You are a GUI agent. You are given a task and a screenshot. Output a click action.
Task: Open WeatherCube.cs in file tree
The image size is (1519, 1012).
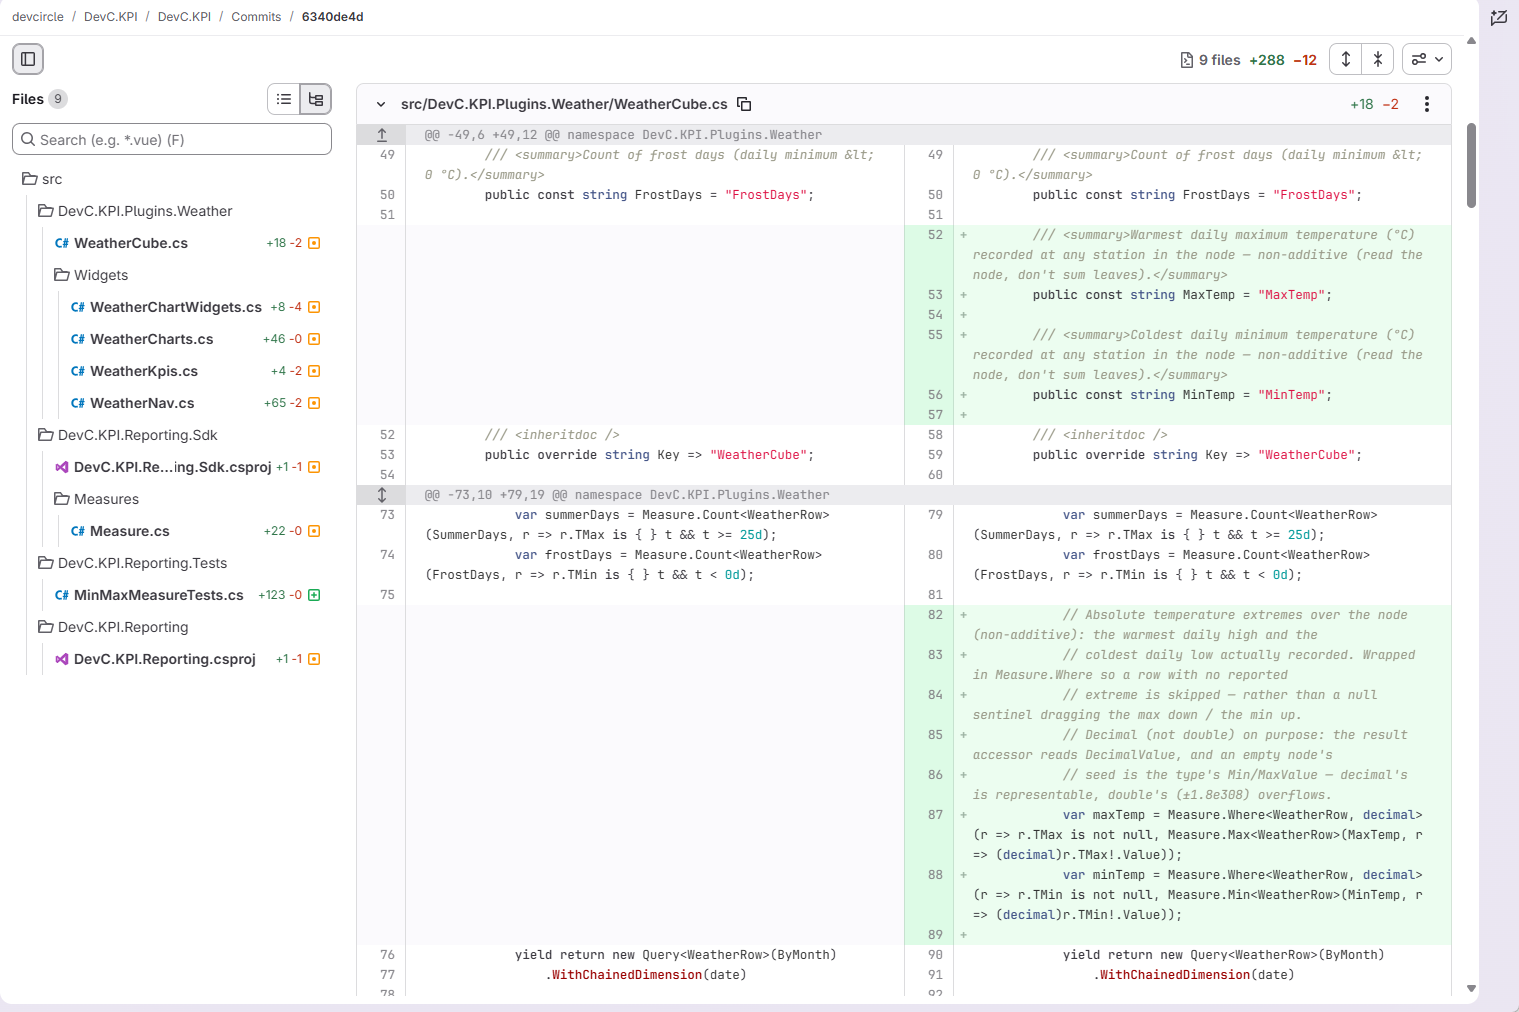click(x=131, y=243)
